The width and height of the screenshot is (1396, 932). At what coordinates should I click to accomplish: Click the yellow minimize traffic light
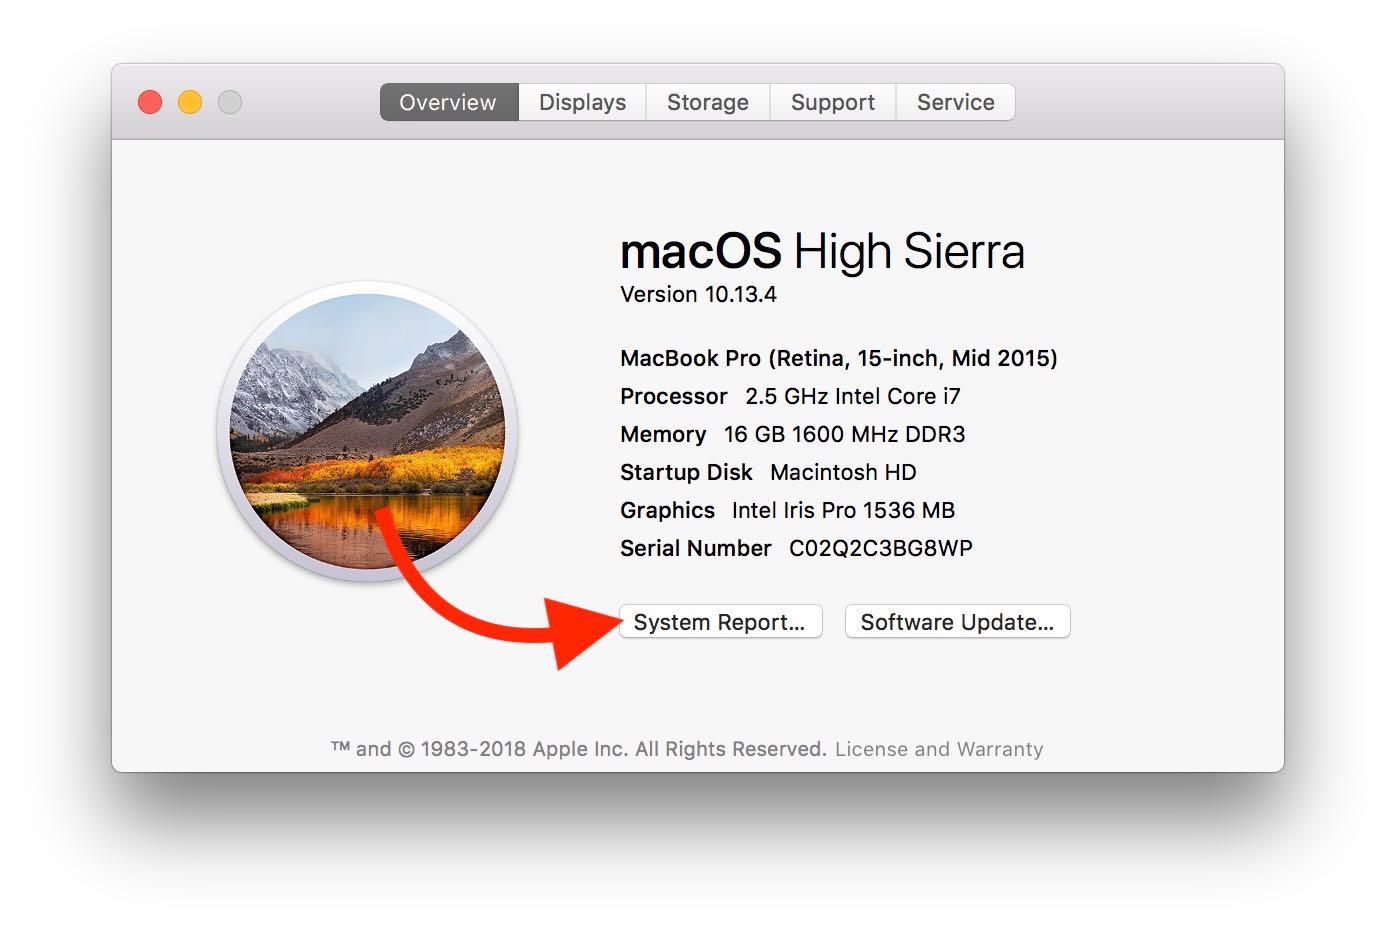[189, 101]
